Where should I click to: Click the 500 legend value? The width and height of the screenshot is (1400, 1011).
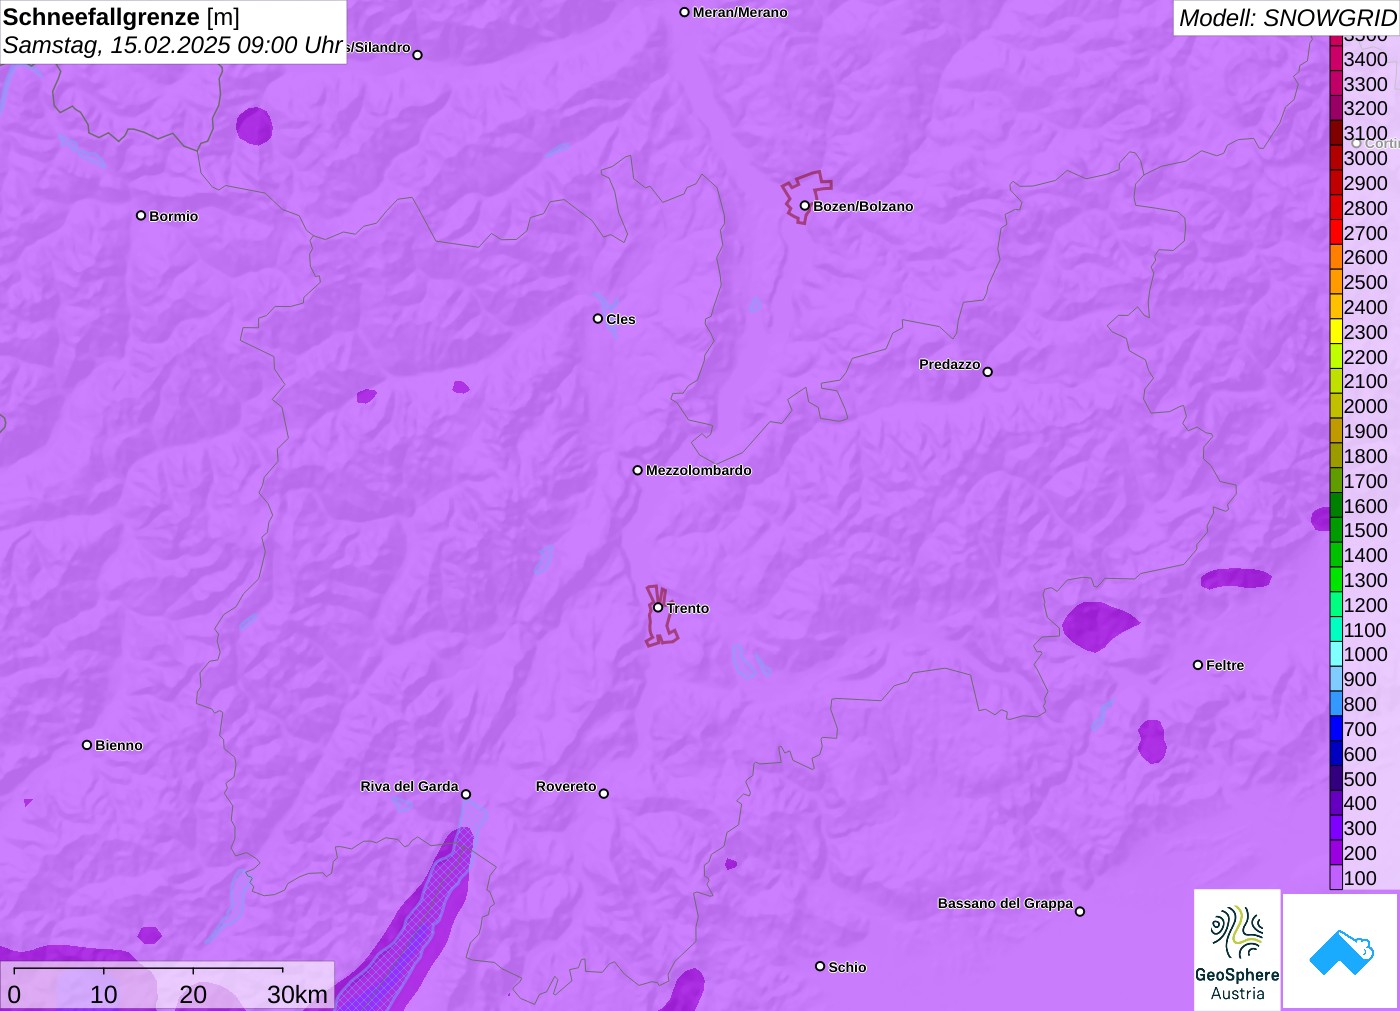pos(1360,779)
